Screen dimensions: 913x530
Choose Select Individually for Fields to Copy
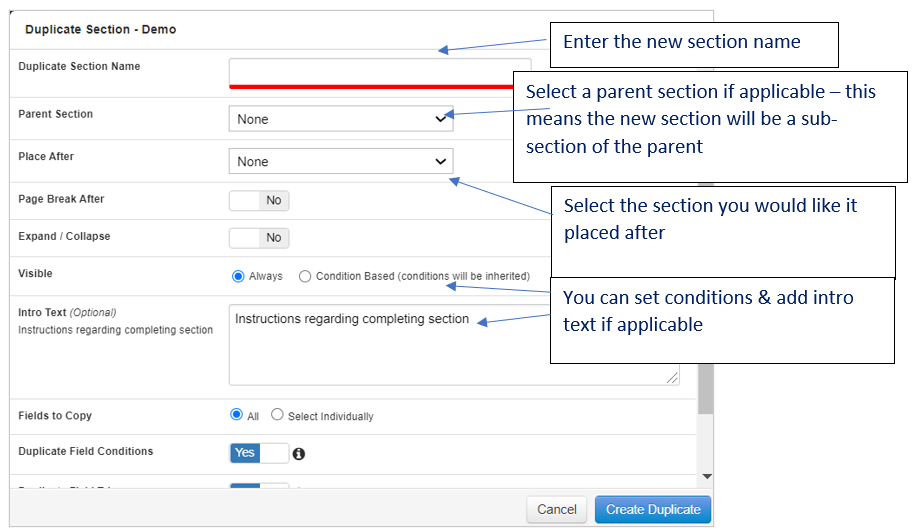tap(277, 415)
